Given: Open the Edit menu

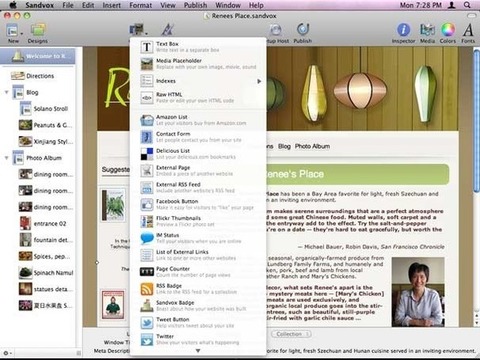Looking at the screenshot, I should [x=88, y=5].
